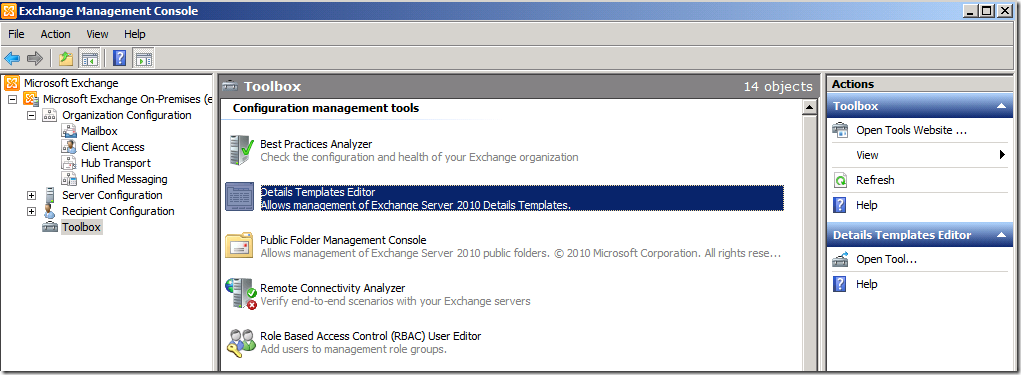This screenshot has height=375, width=1021.
Task: Click the Toolbox header icon in center pane
Action: 230,86
